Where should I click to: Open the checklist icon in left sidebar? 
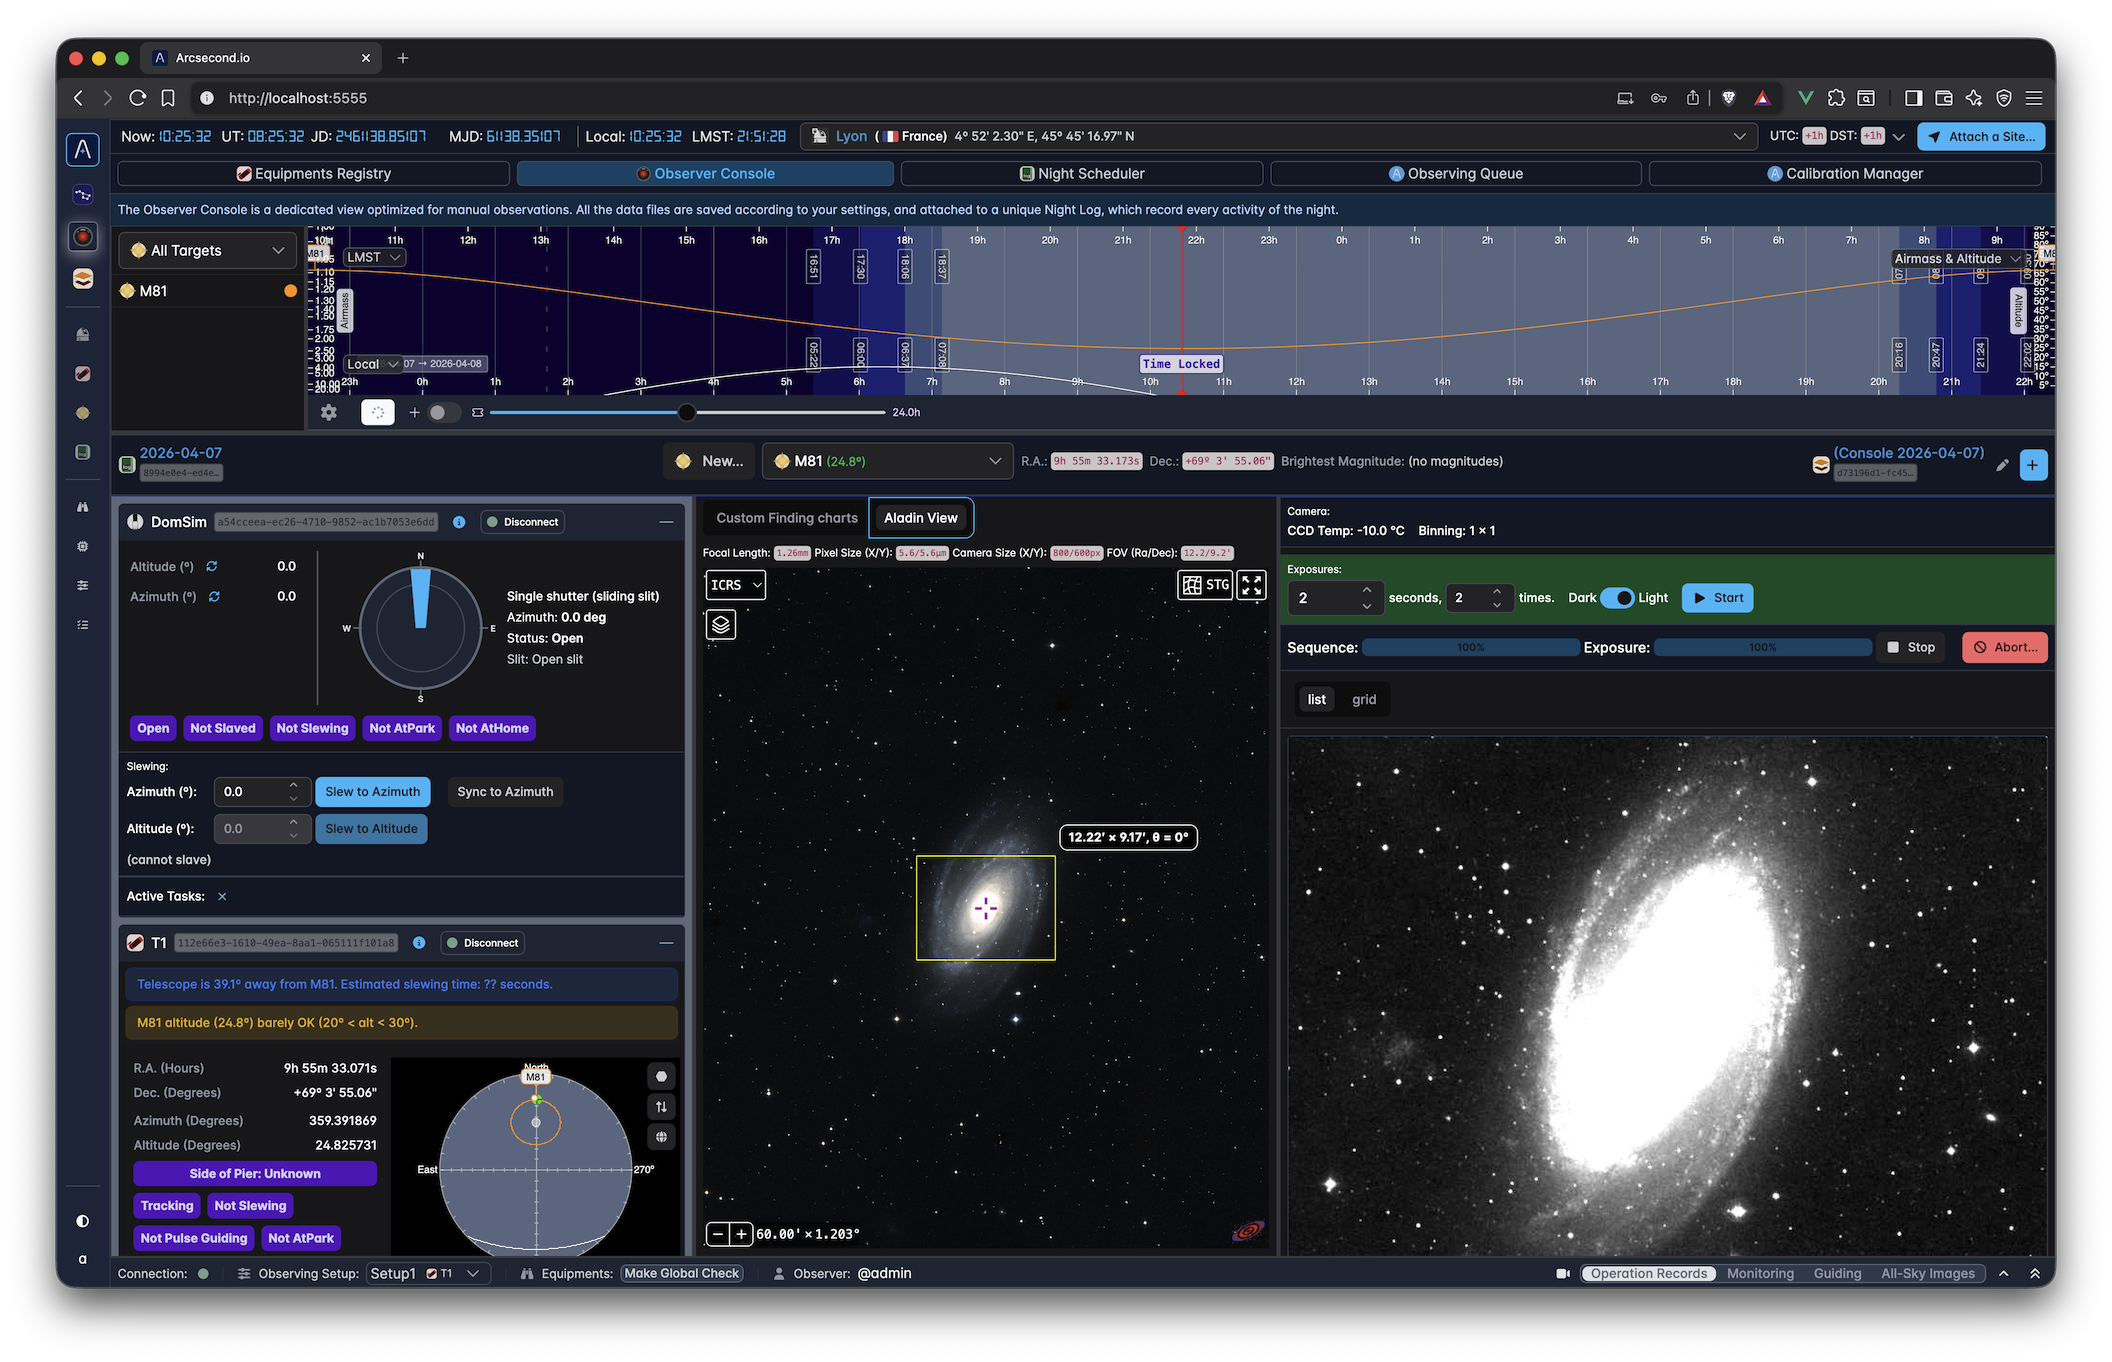[x=83, y=625]
